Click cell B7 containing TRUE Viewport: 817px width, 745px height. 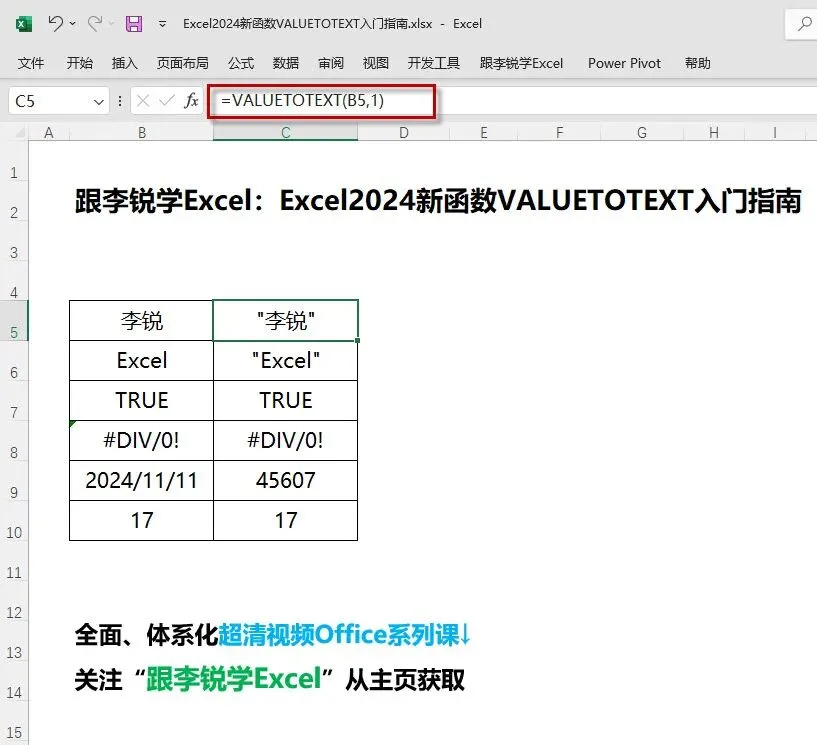(x=141, y=400)
